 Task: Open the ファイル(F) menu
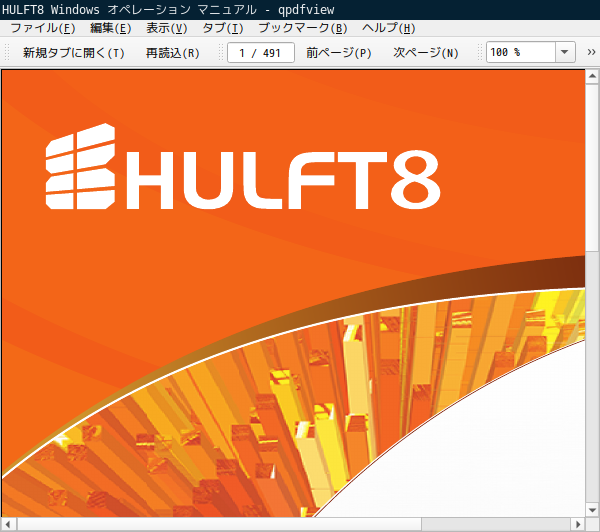[x=42, y=28]
